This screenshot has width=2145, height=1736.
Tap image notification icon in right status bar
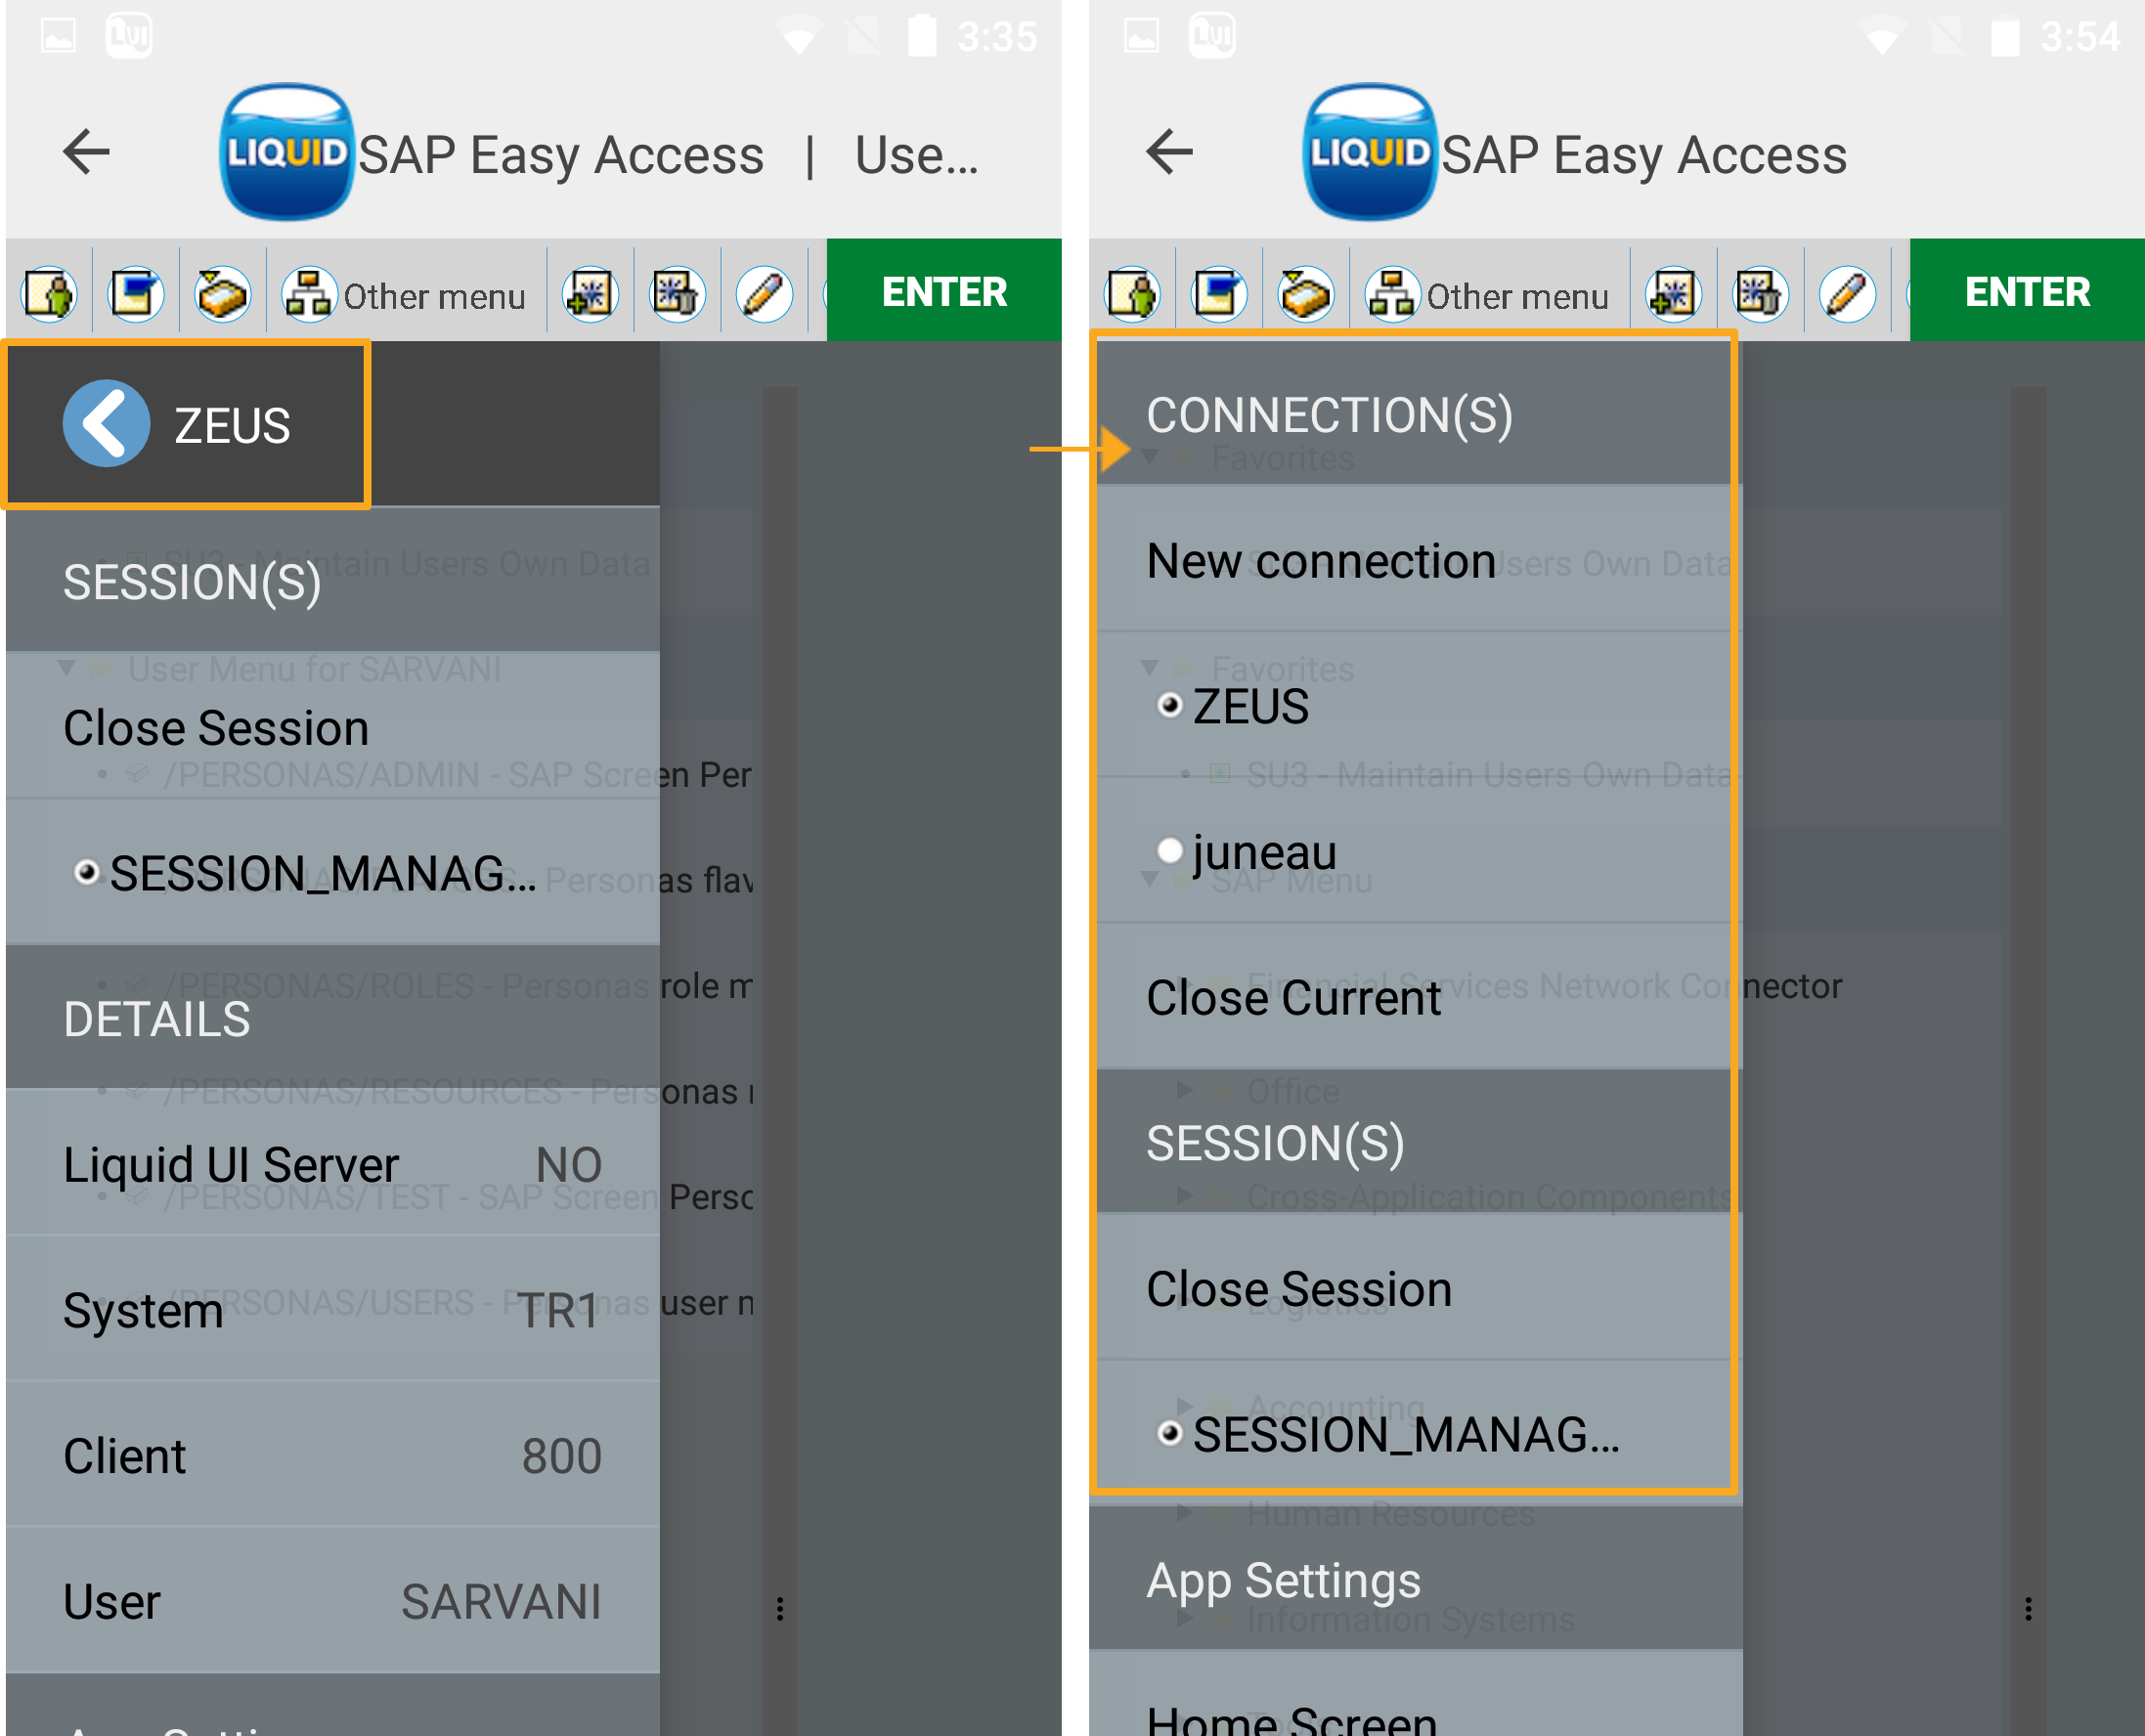pos(1141,37)
